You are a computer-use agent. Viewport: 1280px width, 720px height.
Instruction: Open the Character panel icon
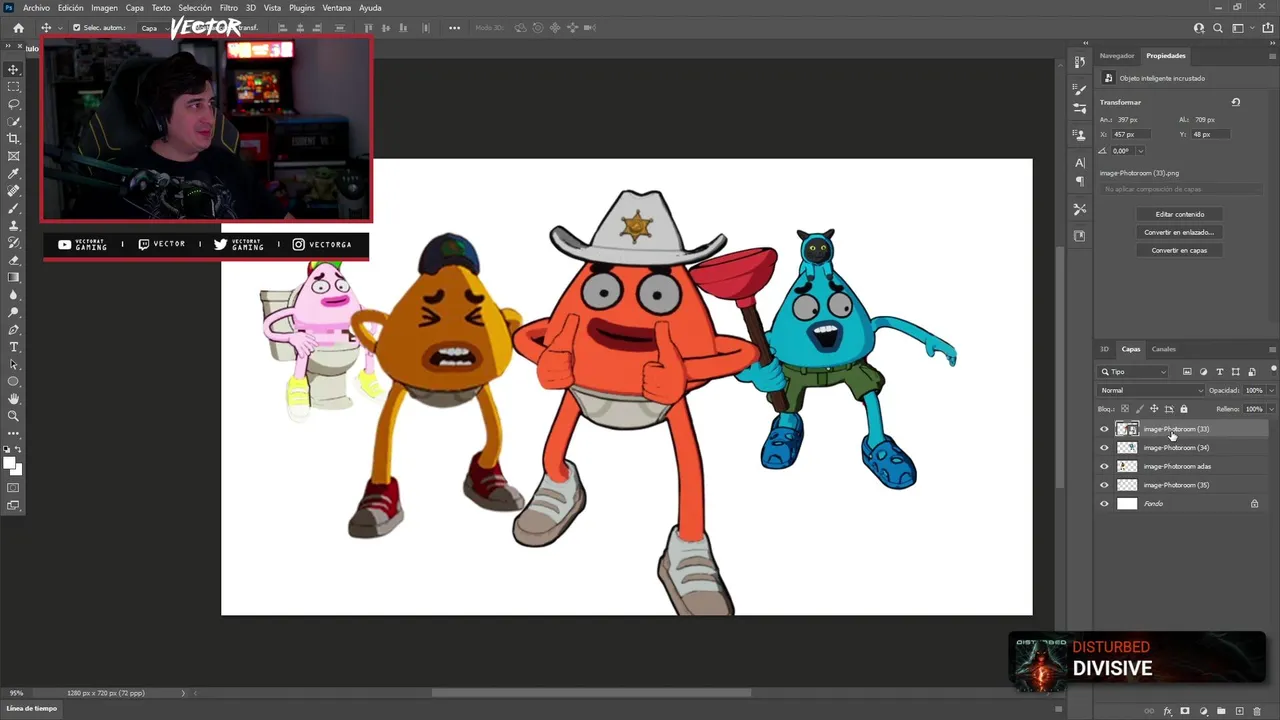point(1080,162)
